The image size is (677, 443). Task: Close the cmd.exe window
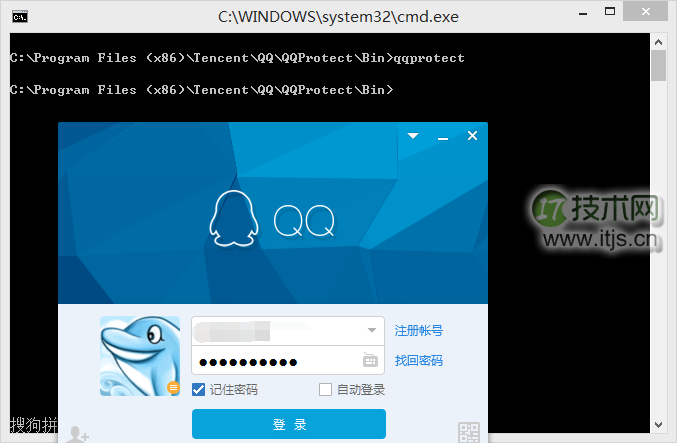645,12
